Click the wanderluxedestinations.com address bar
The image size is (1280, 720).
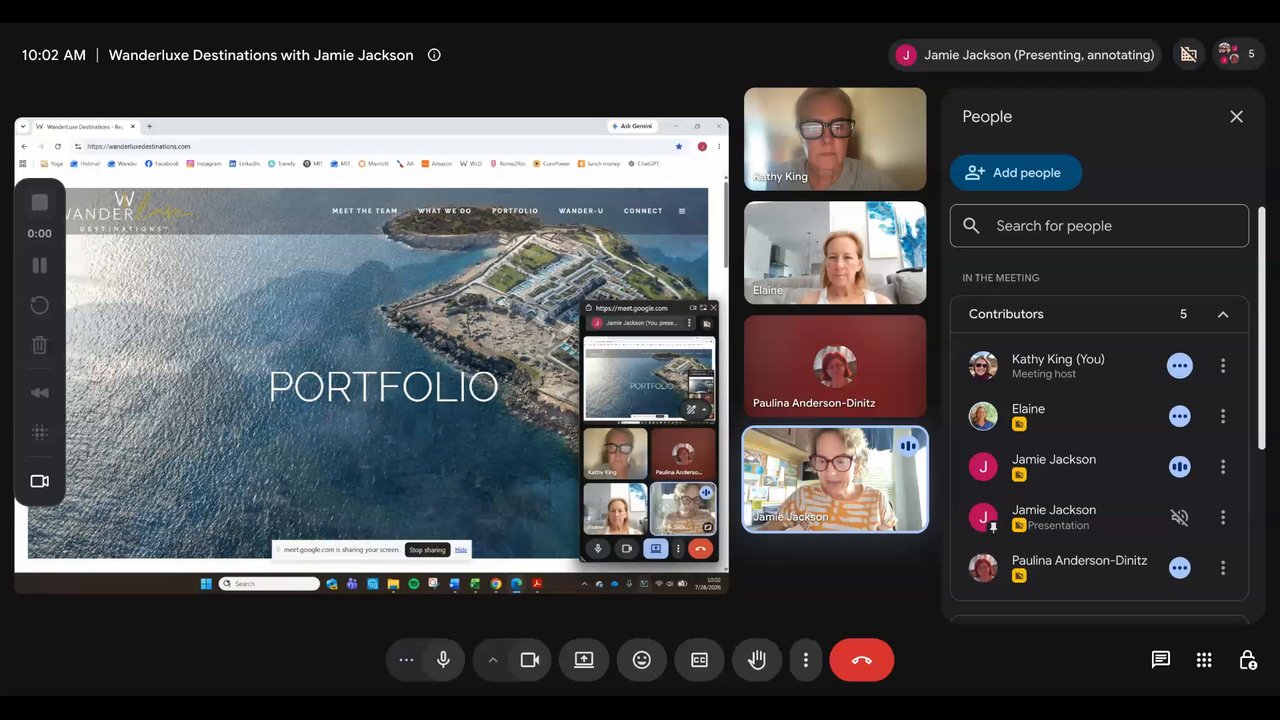coord(380,146)
